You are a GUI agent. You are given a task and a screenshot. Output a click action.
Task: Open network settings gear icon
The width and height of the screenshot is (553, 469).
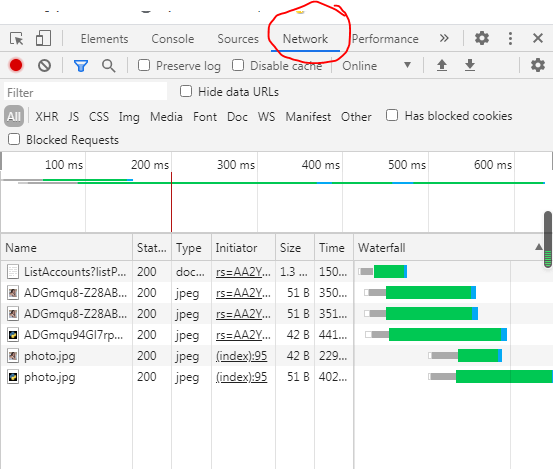pos(537,65)
